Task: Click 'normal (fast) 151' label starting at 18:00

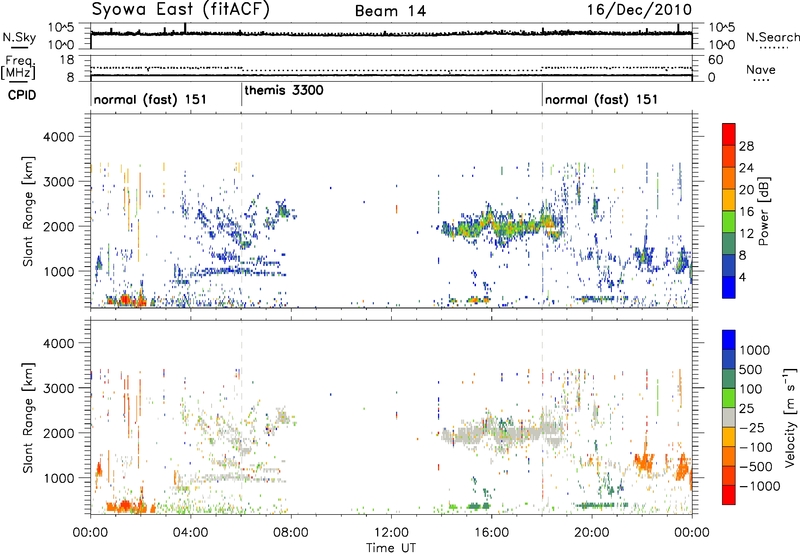Action: tap(601, 99)
